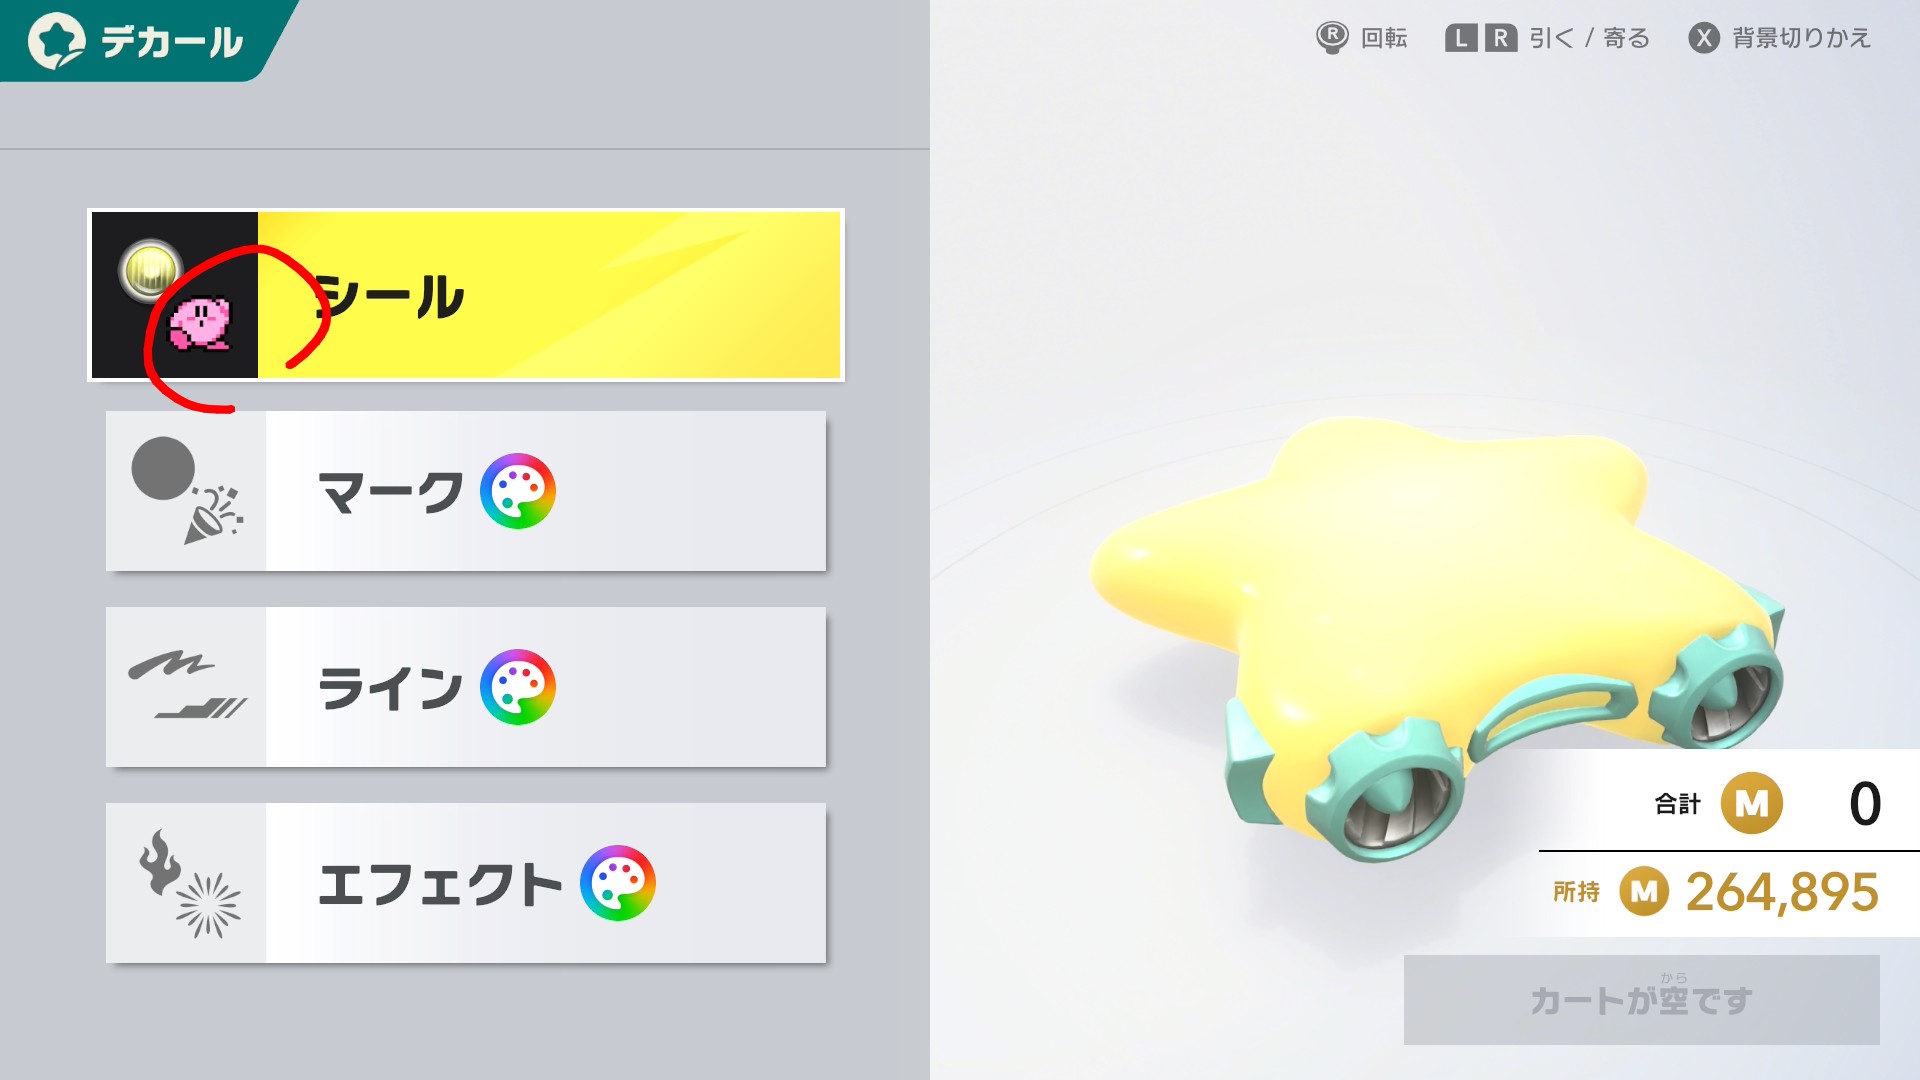Click the R stick 回転 rotate icon
The height and width of the screenshot is (1080, 1920).
pyautogui.click(x=1332, y=38)
